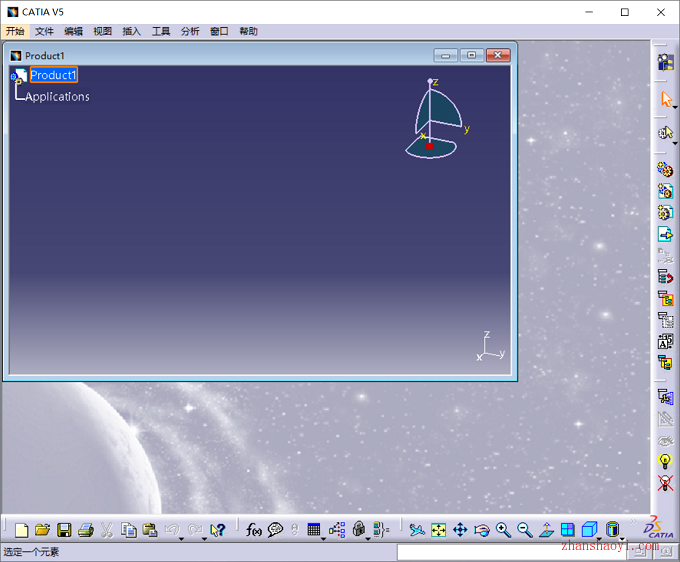Click the 3D compass in viewport

pos(436,119)
